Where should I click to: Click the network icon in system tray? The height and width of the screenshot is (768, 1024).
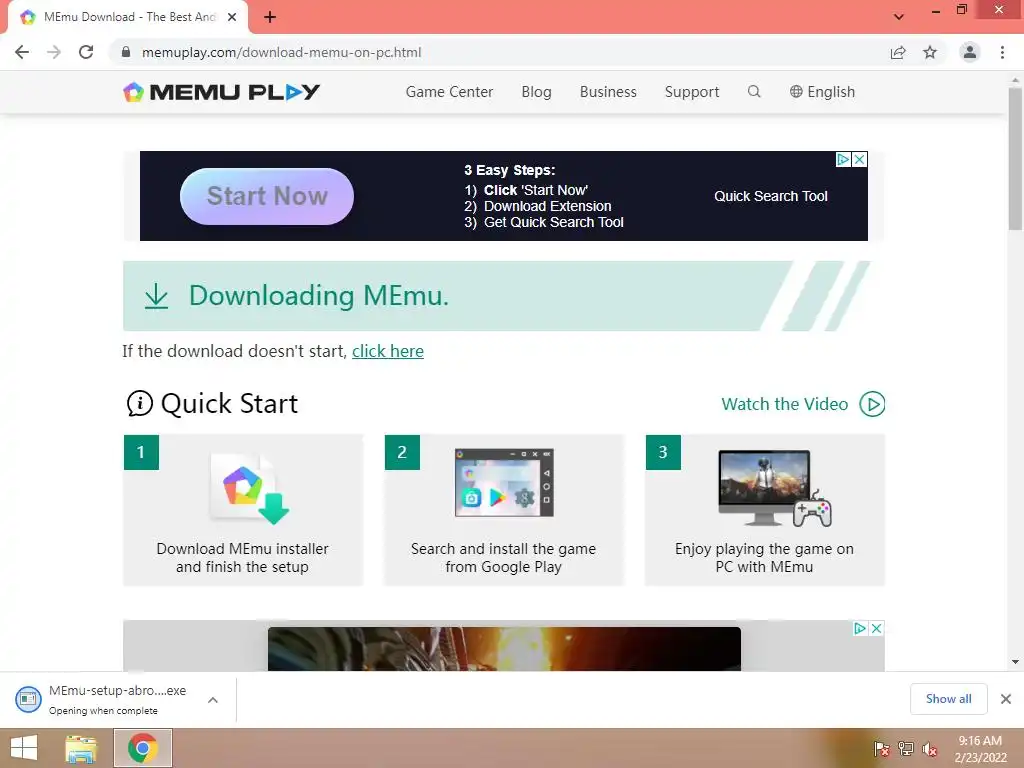(906, 749)
